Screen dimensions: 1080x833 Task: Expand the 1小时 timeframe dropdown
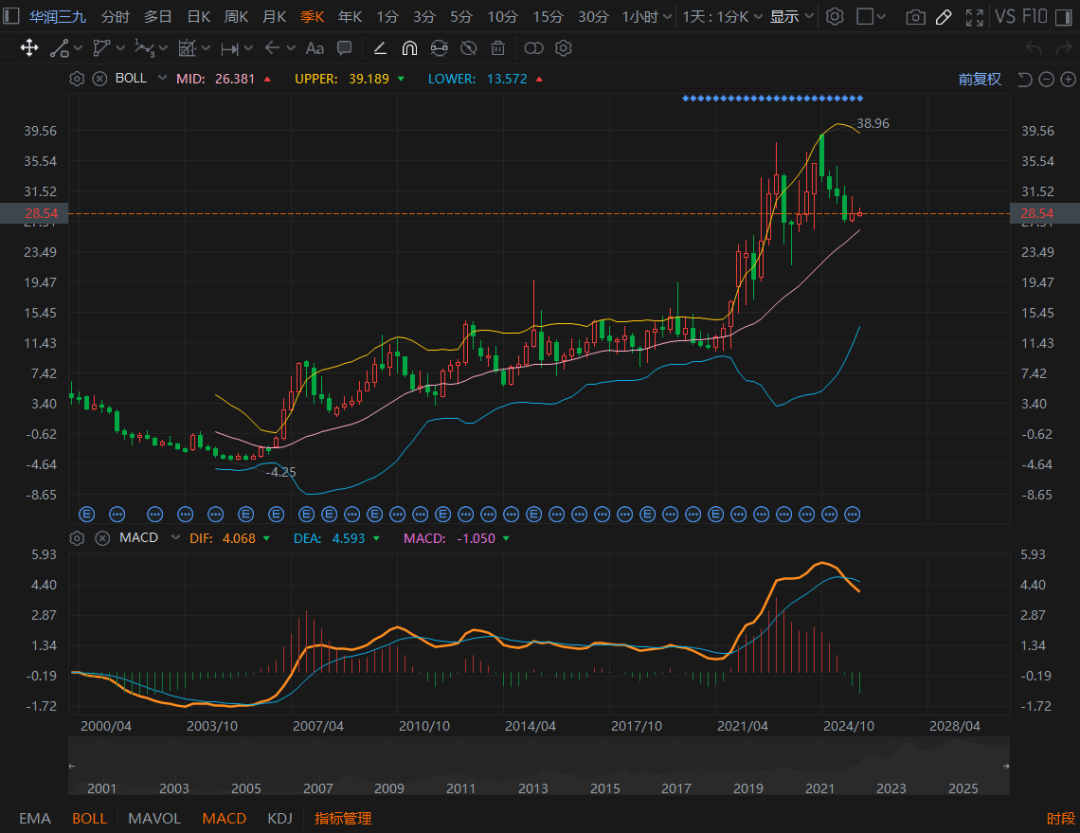[x=646, y=17]
